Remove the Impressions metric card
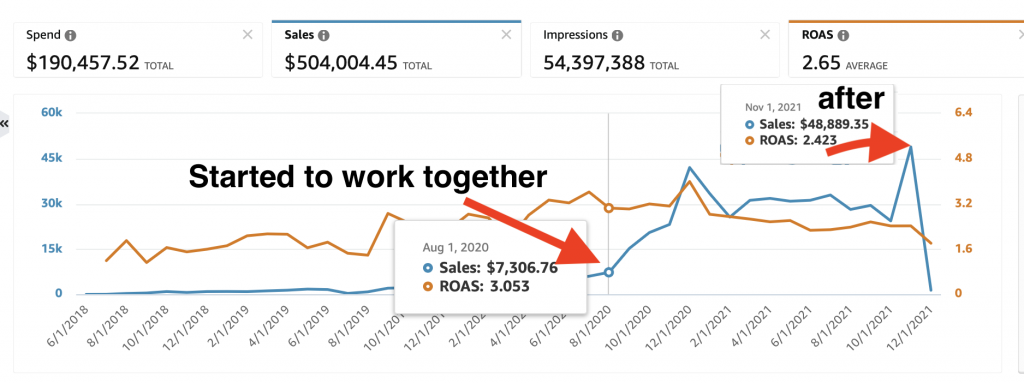1024x383 pixels. (x=765, y=35)
